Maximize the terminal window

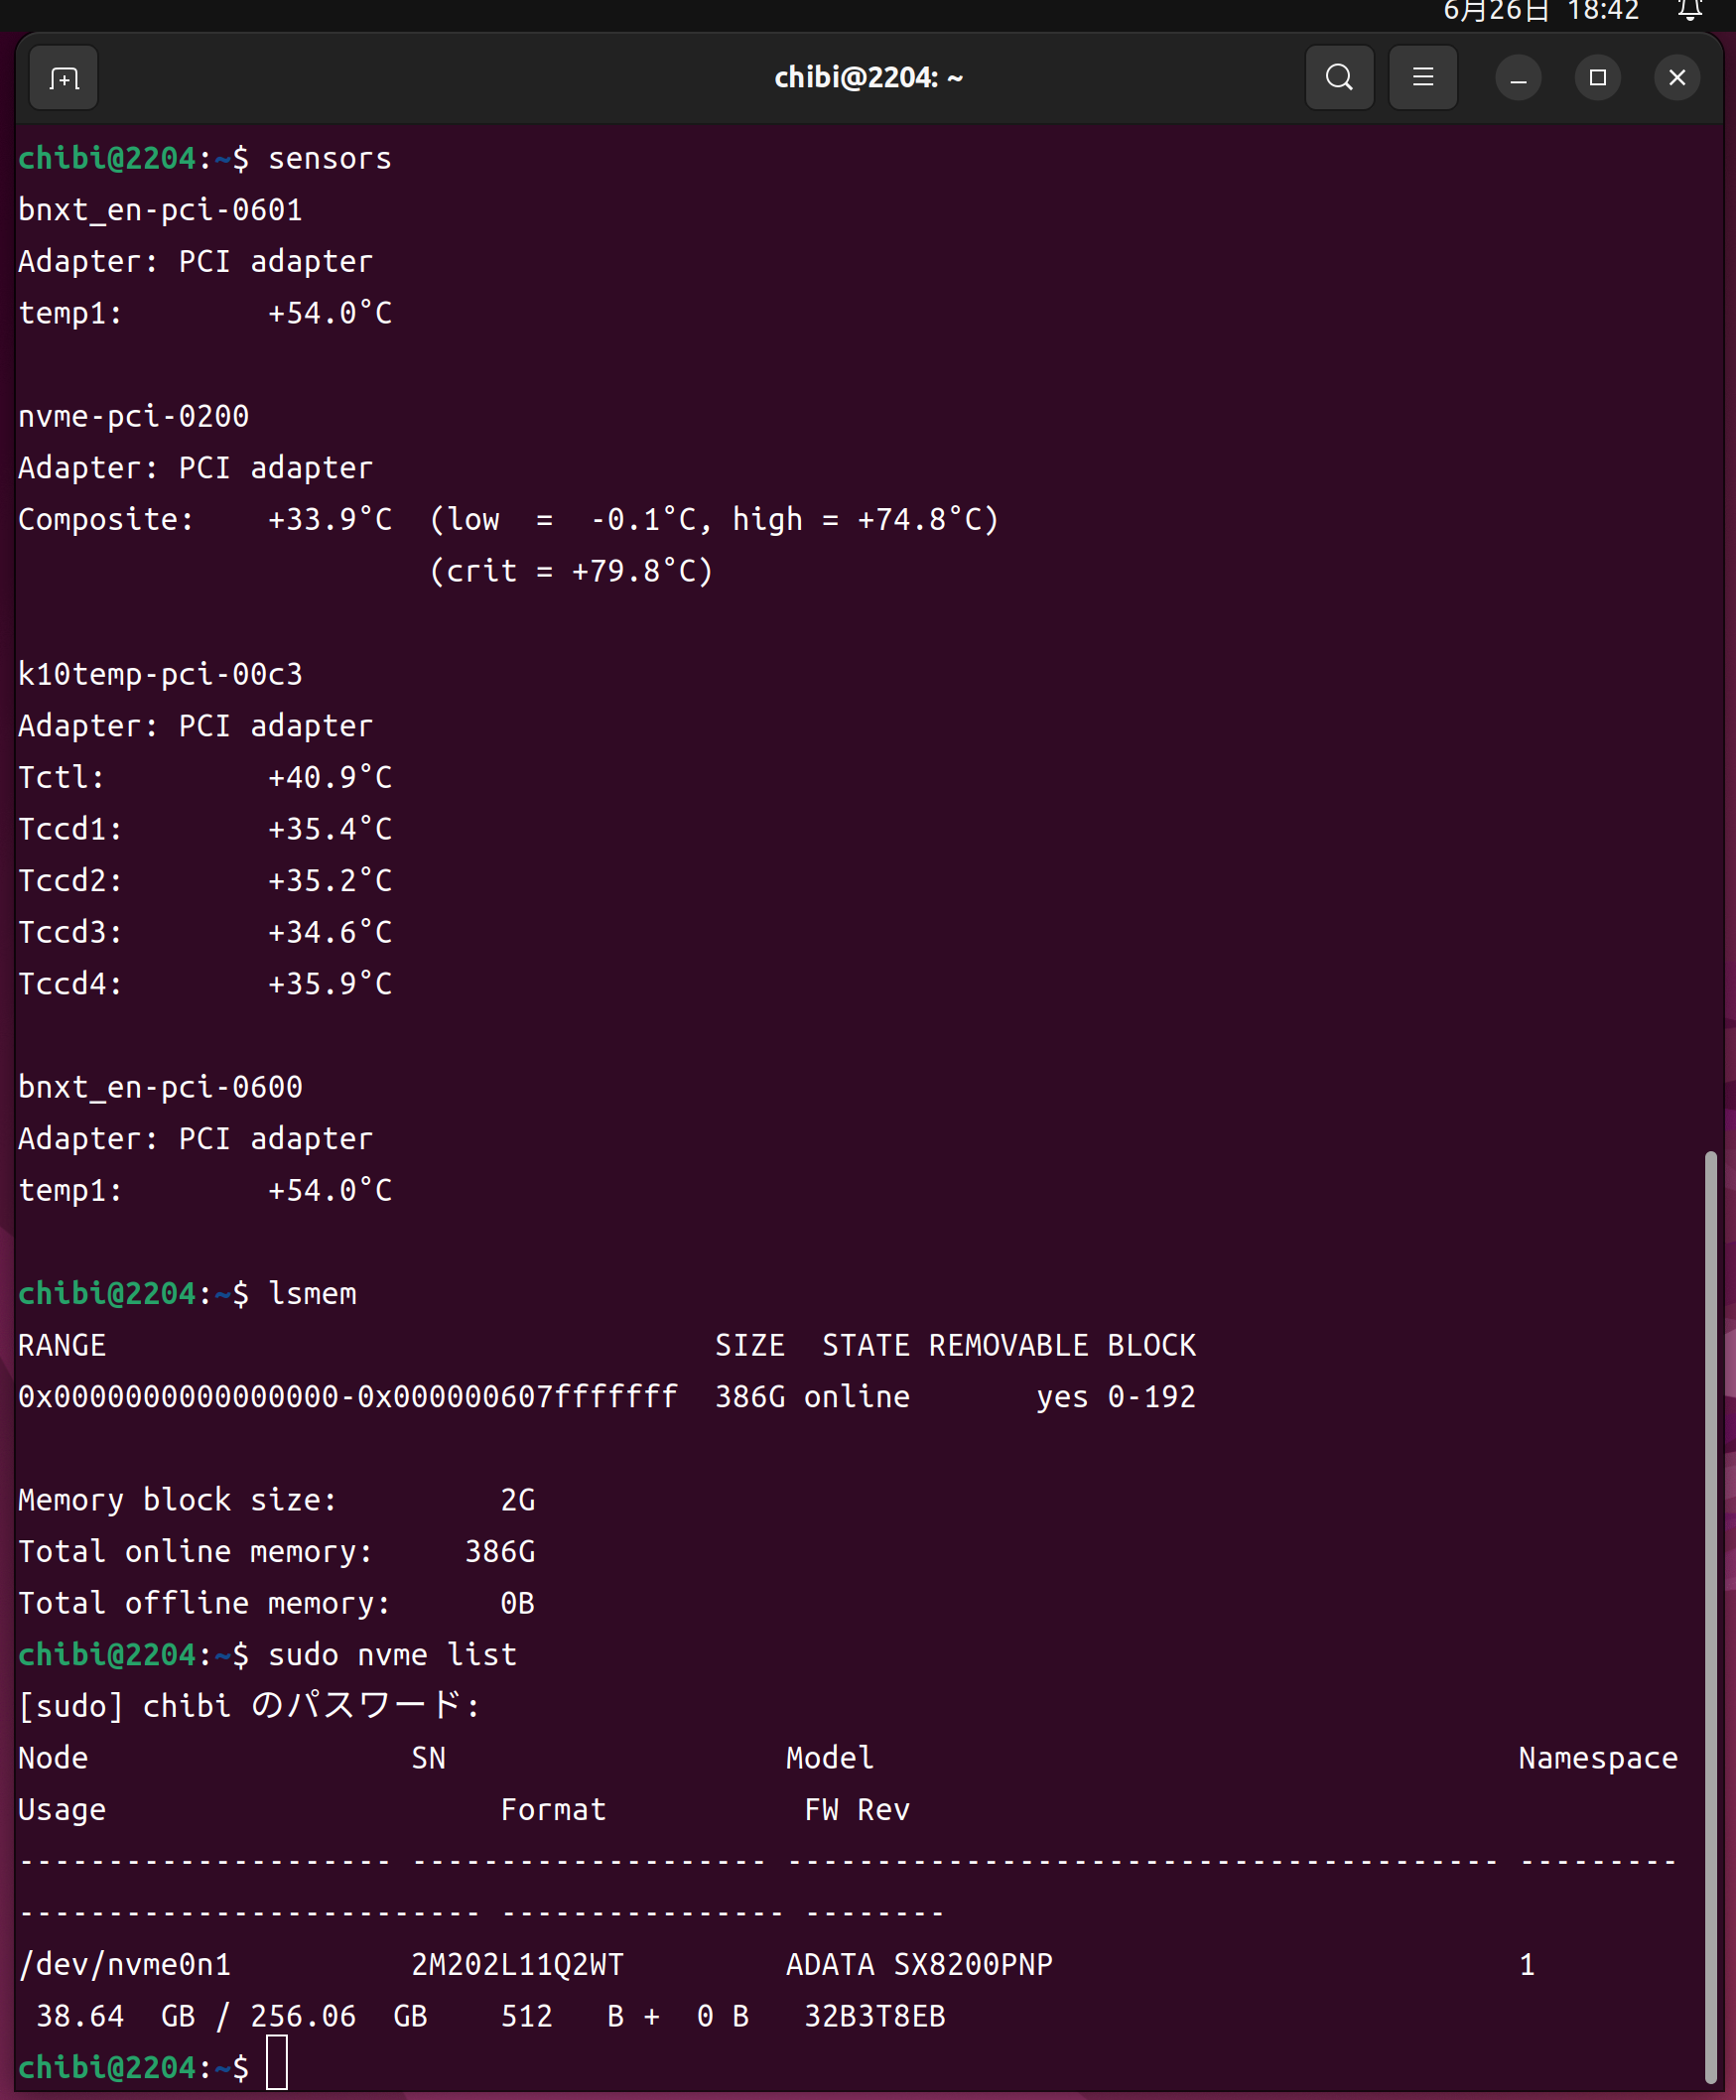pos(1597,78)
